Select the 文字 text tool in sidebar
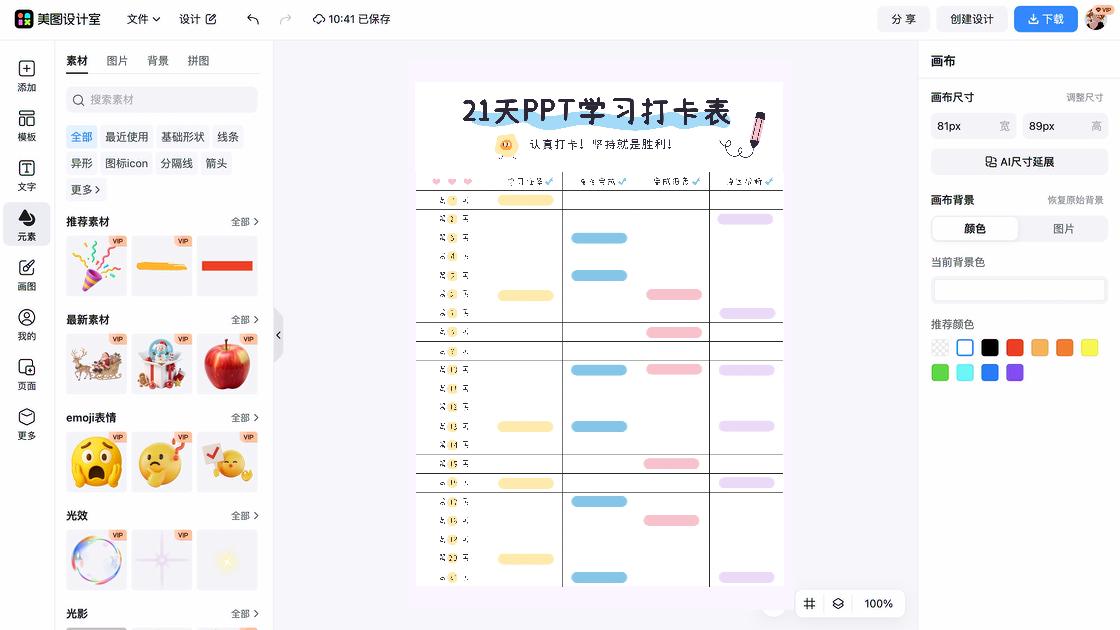1120x630 pixels. pyautogui.click(x=26, y=175)
